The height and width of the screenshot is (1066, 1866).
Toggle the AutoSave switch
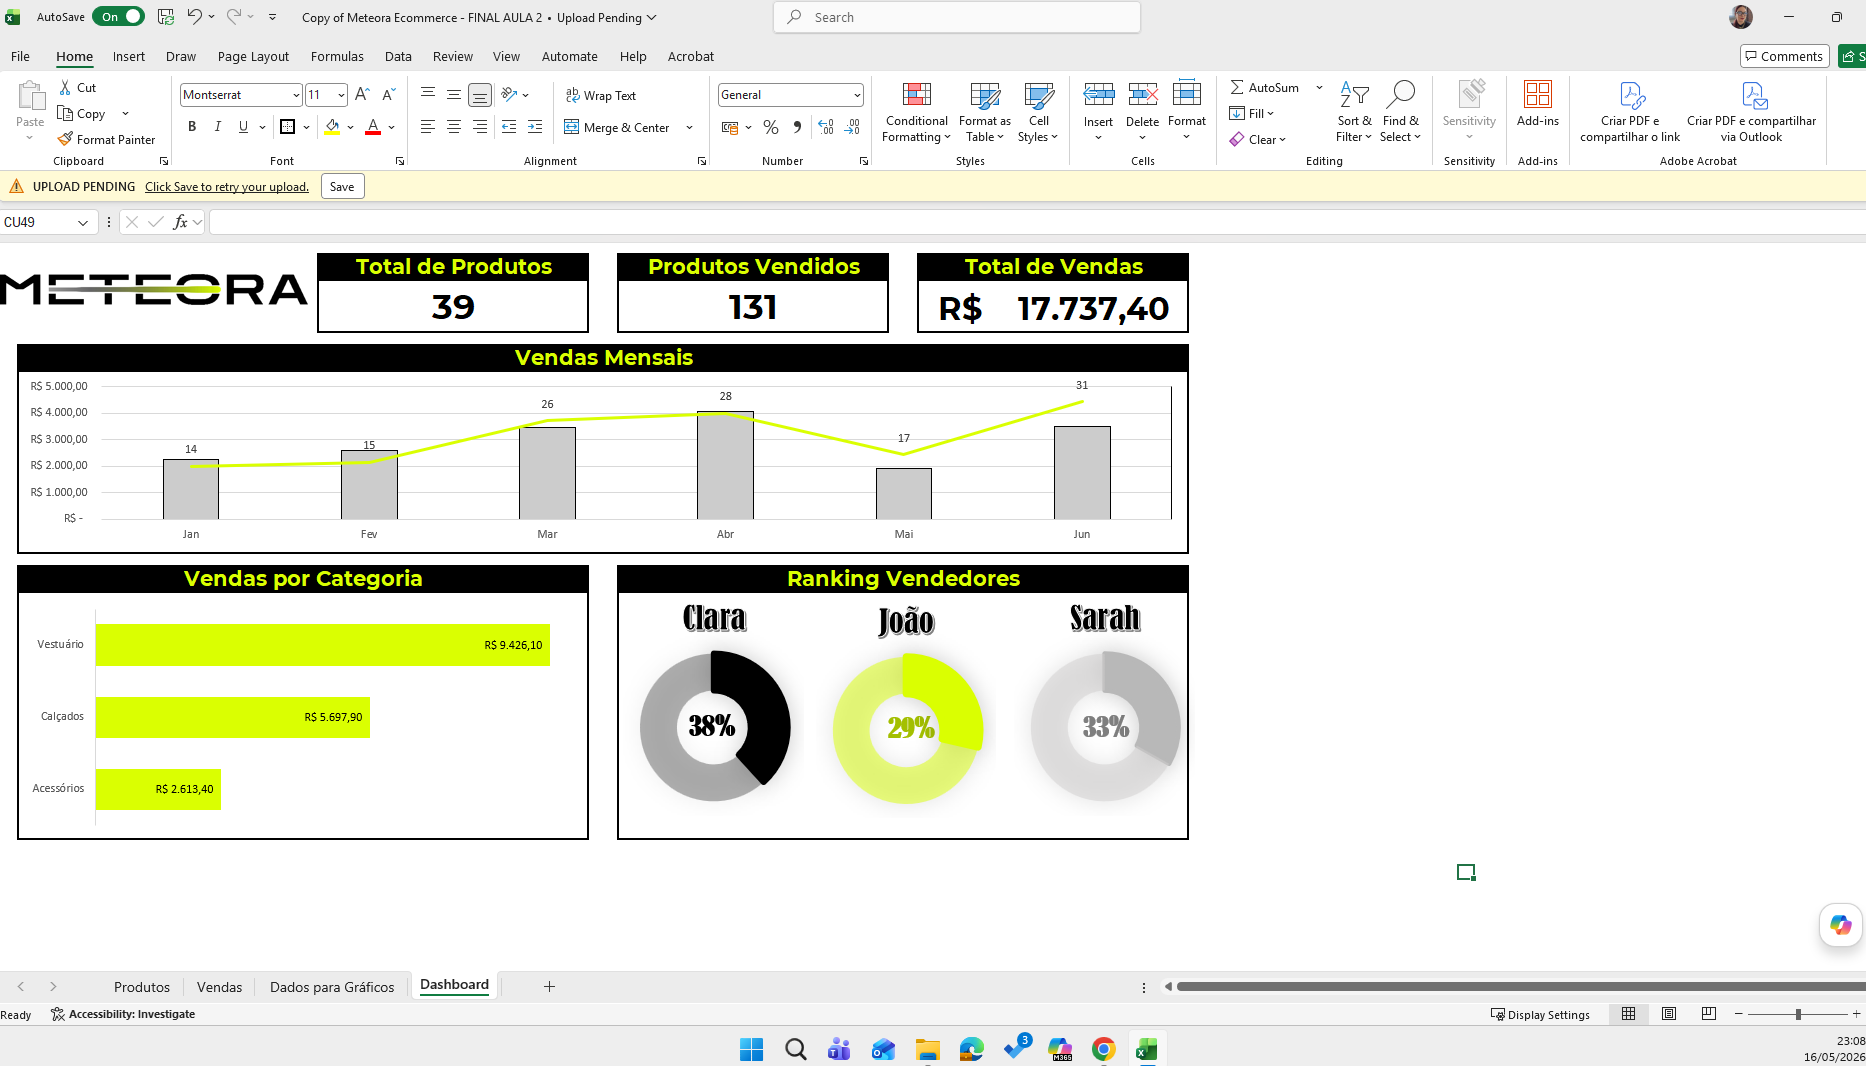pyautogui.click(x=118, y=17)
